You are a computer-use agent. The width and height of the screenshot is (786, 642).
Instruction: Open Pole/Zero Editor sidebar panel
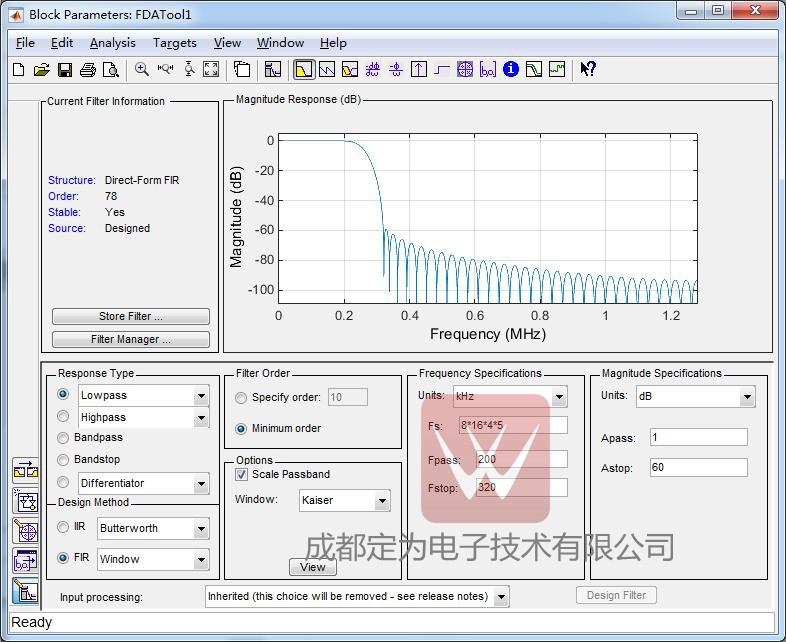pos(26,530)
